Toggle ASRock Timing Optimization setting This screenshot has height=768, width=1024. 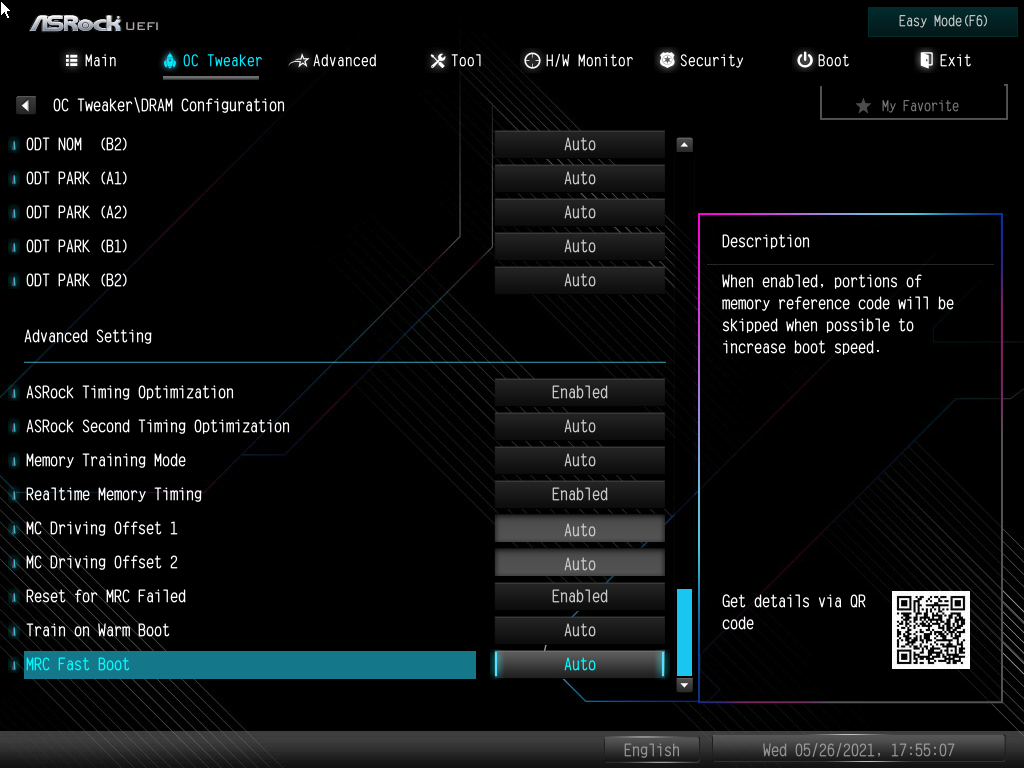click(x=579, y=392)
